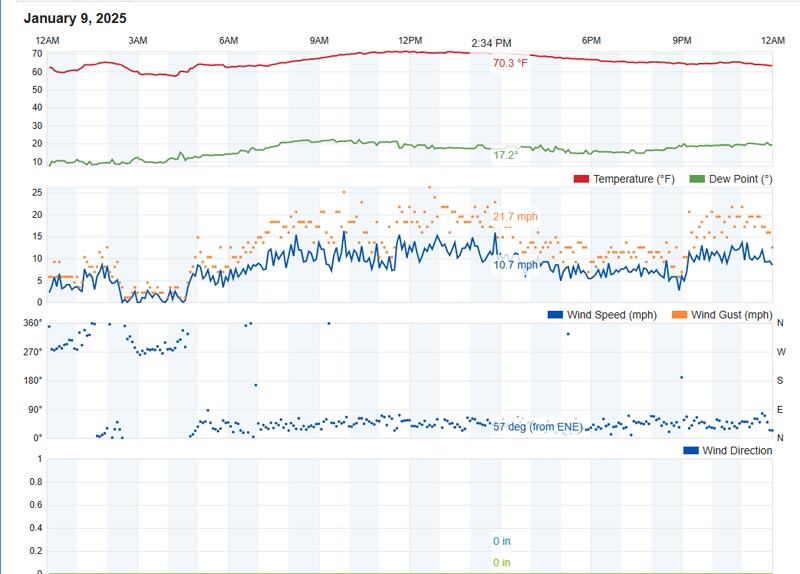The height and width of the screenshot is (574, 800).
Task: Click the Wind Gust (mph) legend label
Action: (732, 315)
